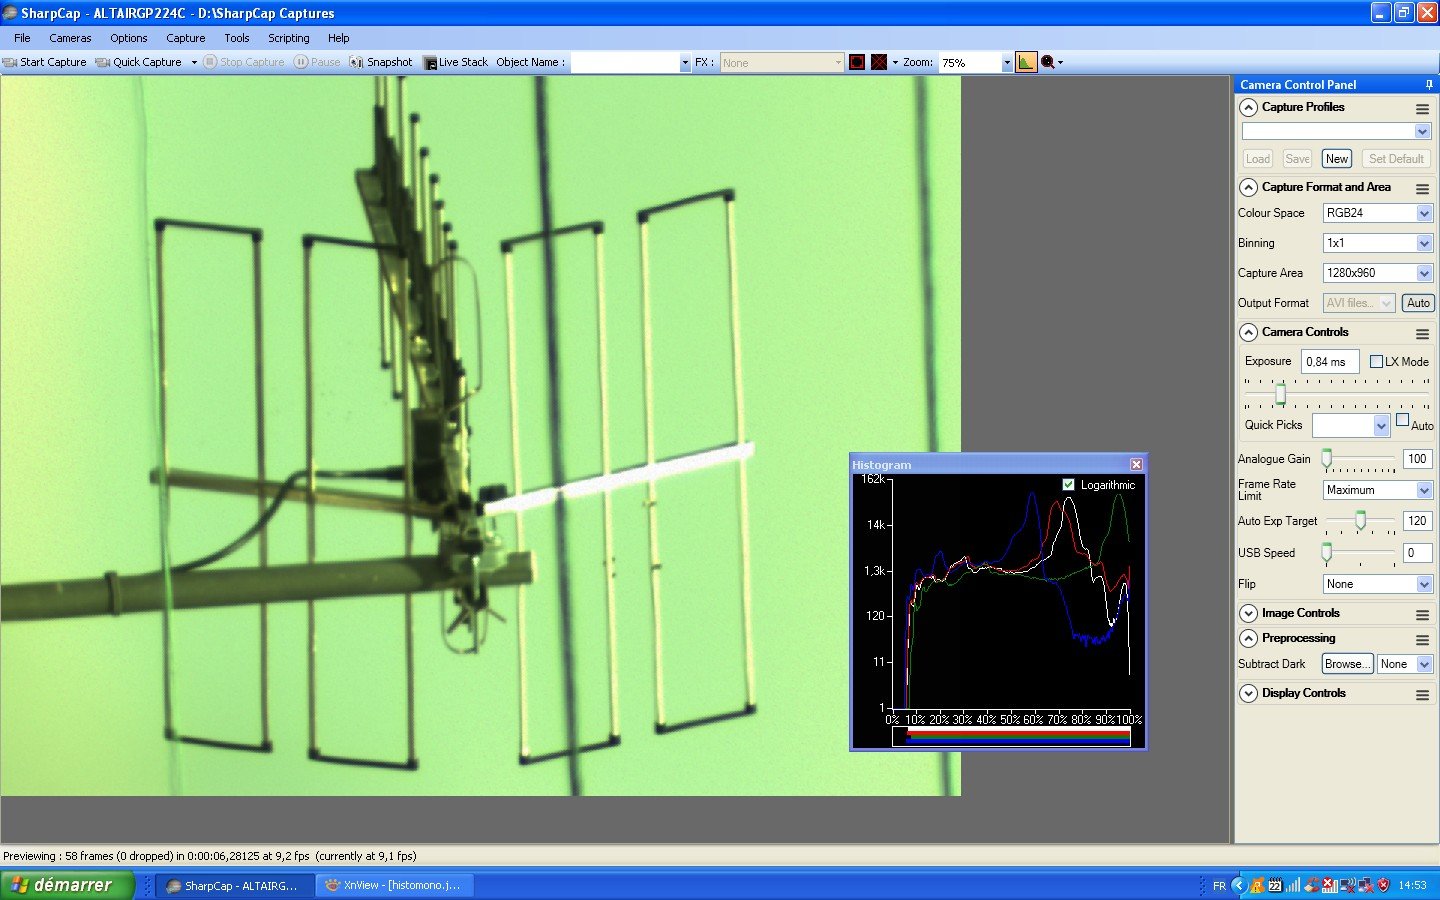Image resolution: width=1440 pixels, height=900 pixels.
Task: Pin the Camera Control Panel
Action: [1428, 84]
